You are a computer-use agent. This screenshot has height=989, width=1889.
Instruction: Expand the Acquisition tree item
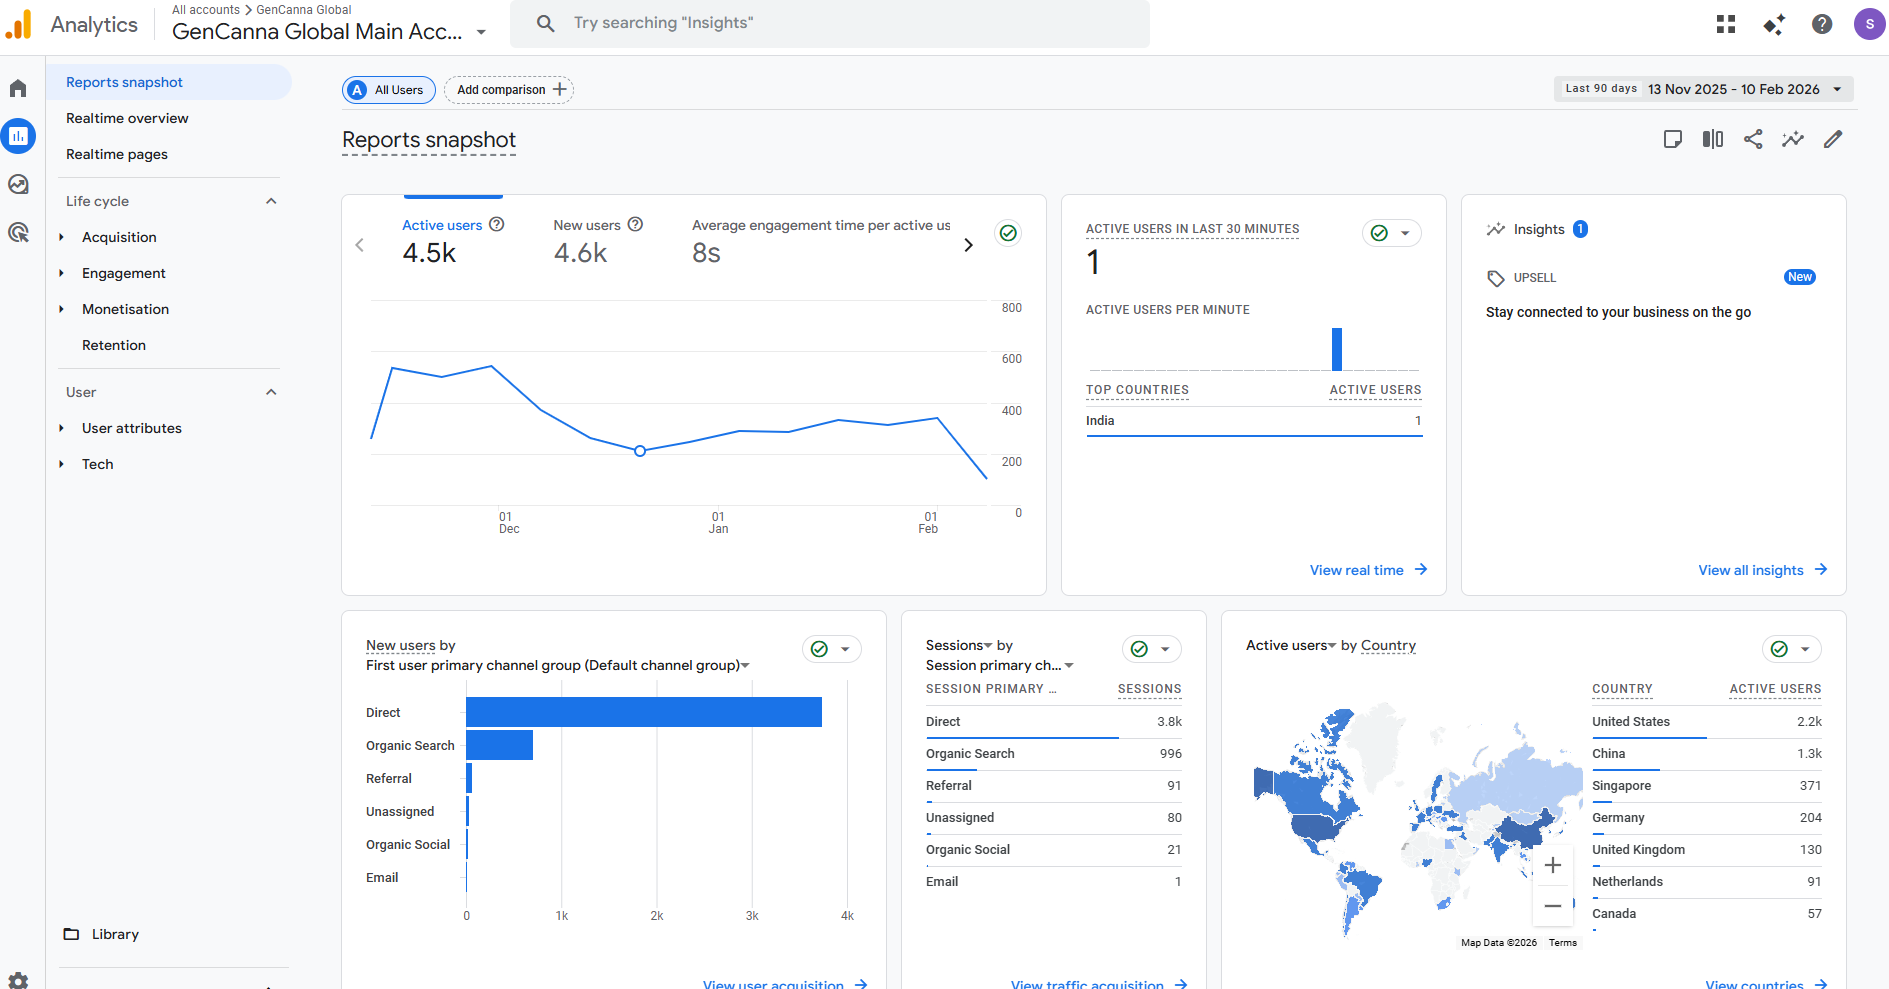62,237
